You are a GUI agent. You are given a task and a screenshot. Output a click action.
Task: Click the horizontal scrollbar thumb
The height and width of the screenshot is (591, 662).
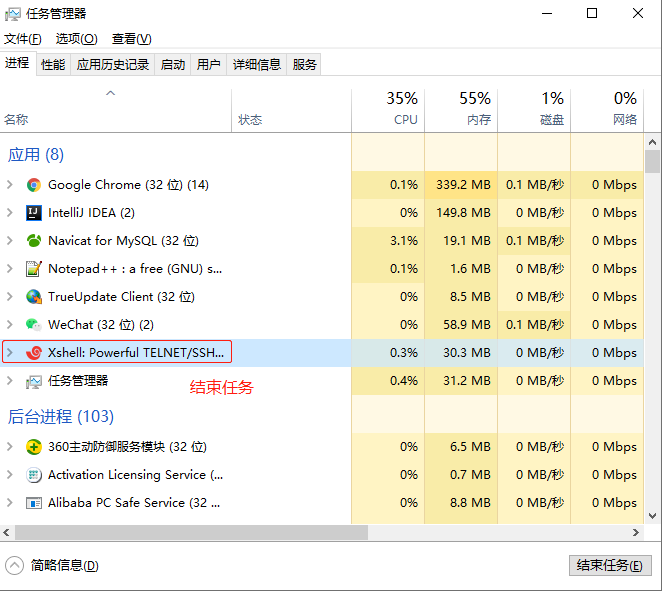pos(191,532)
